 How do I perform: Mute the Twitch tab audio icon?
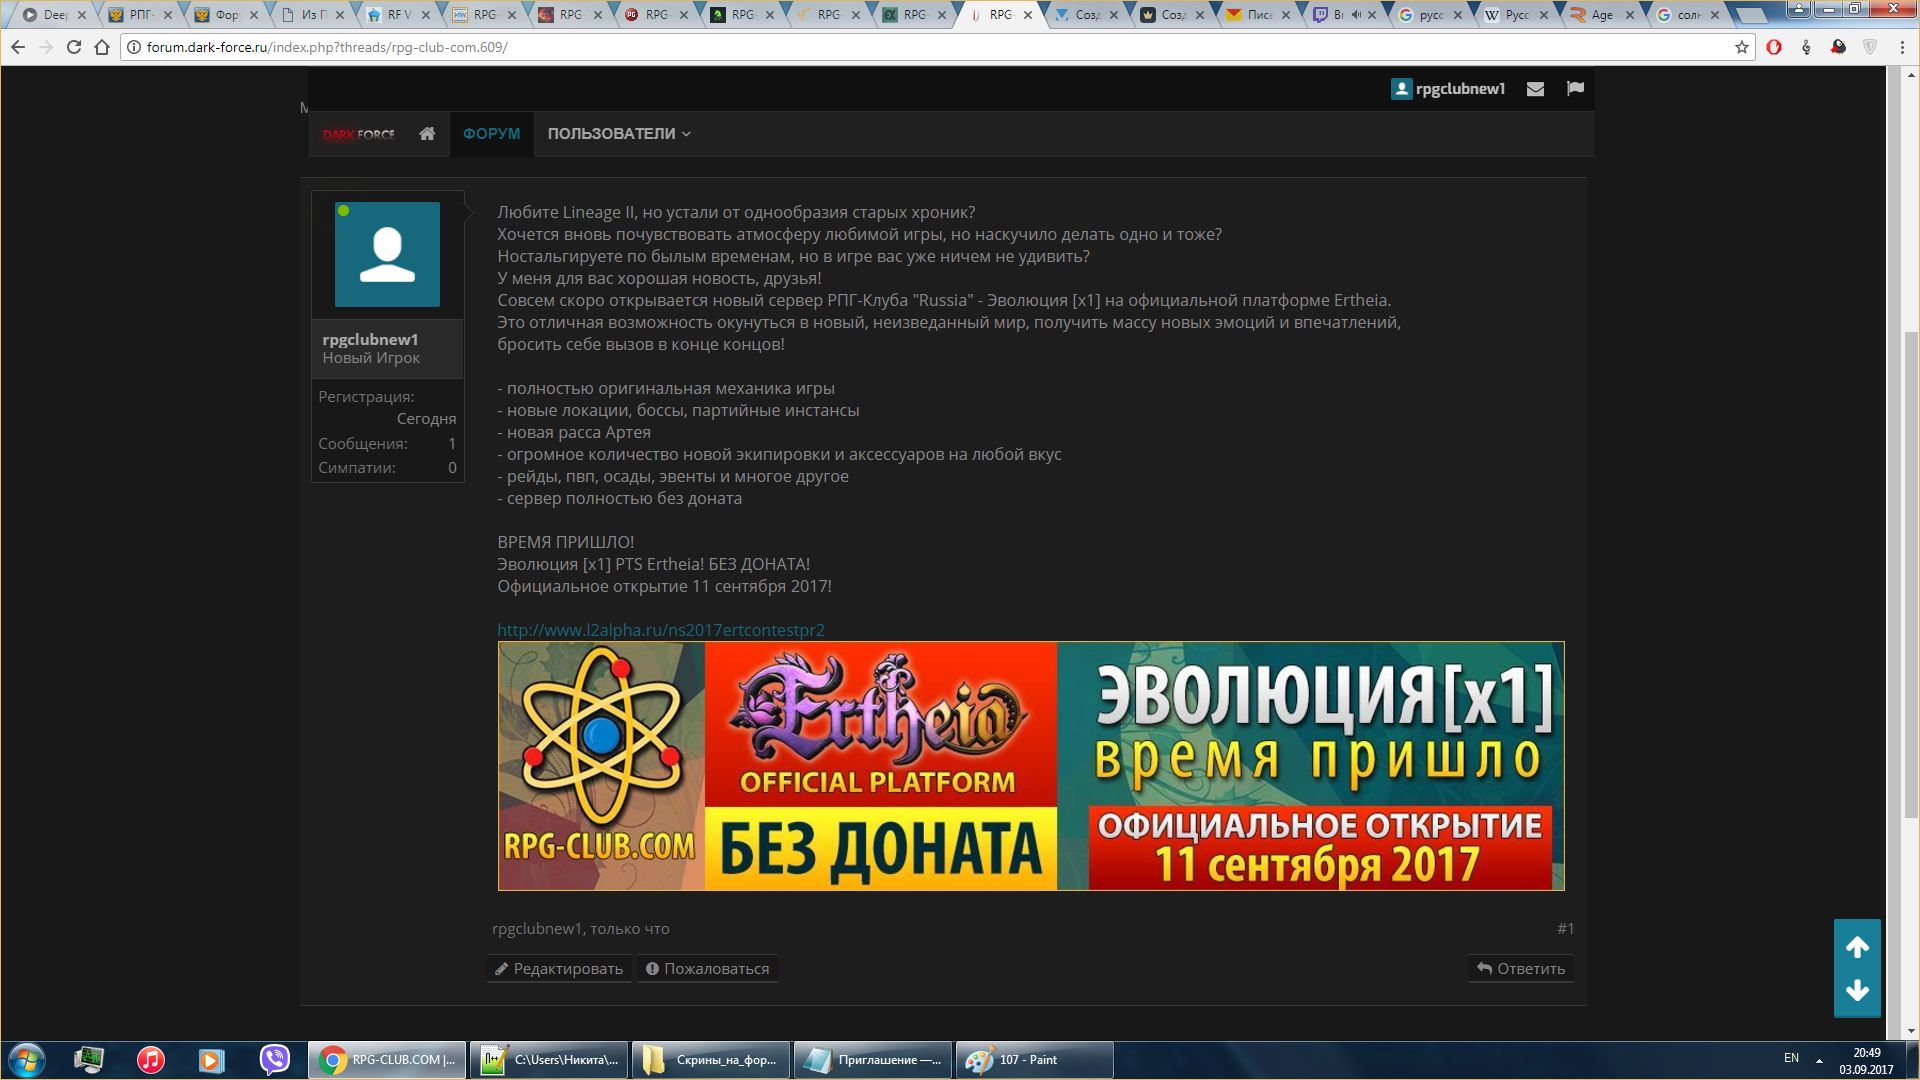tap(1356, 15)
